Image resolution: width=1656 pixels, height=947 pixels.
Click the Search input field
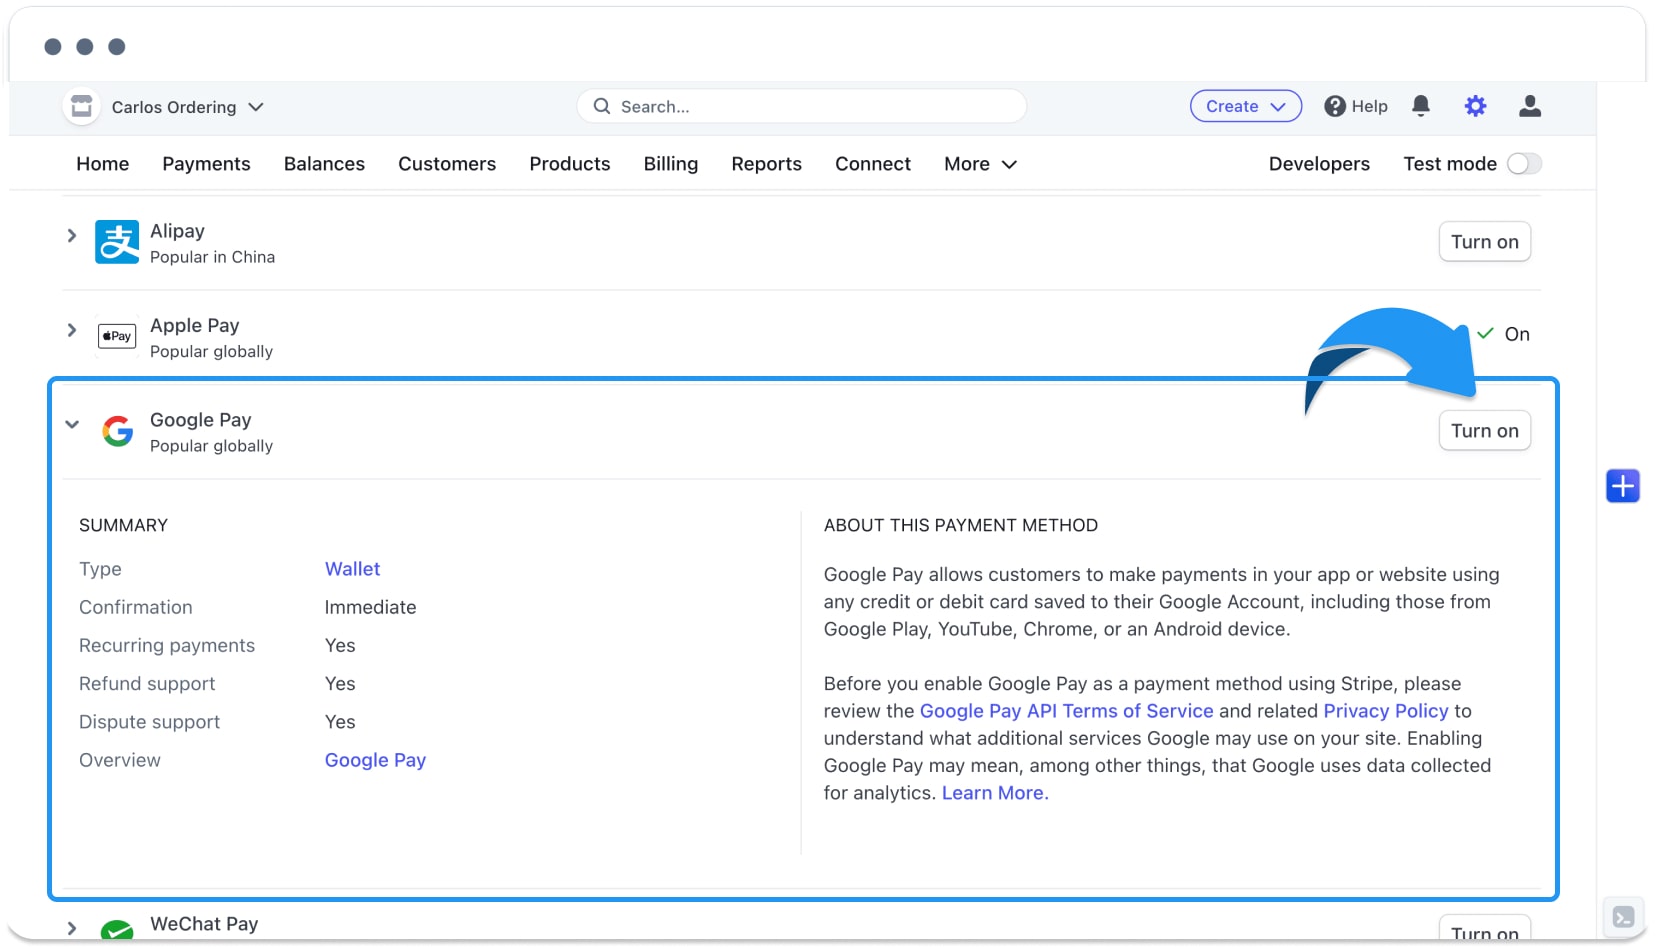801,106
